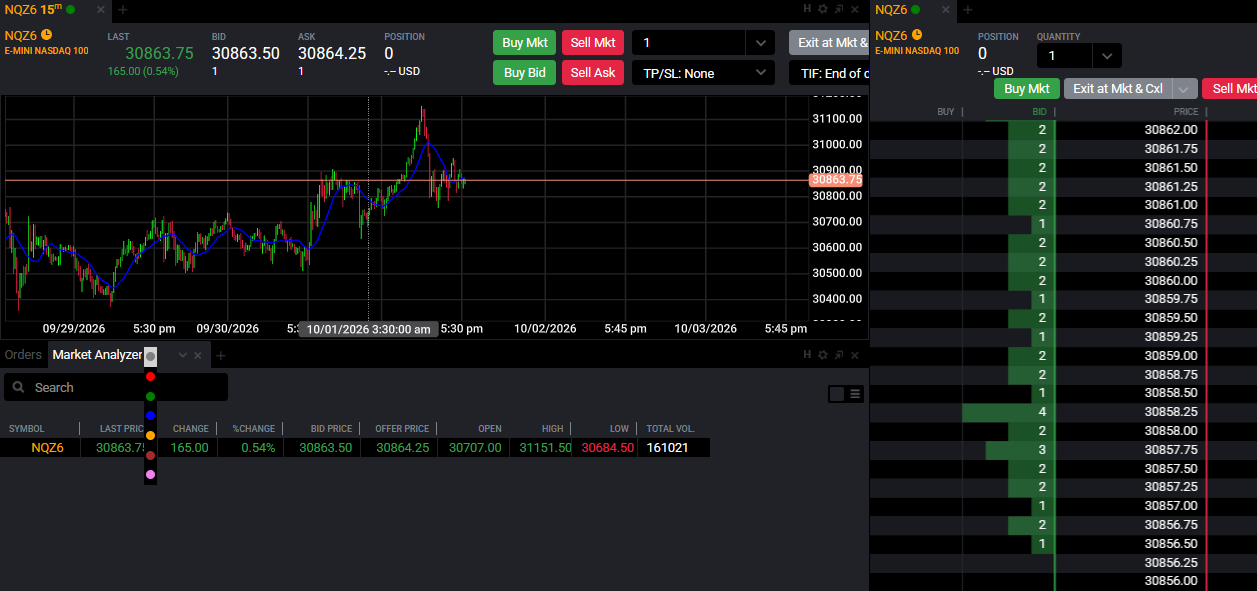Click Sell Mkt in DOM panel
The image size is (1257, 591).
[1230, 89]
